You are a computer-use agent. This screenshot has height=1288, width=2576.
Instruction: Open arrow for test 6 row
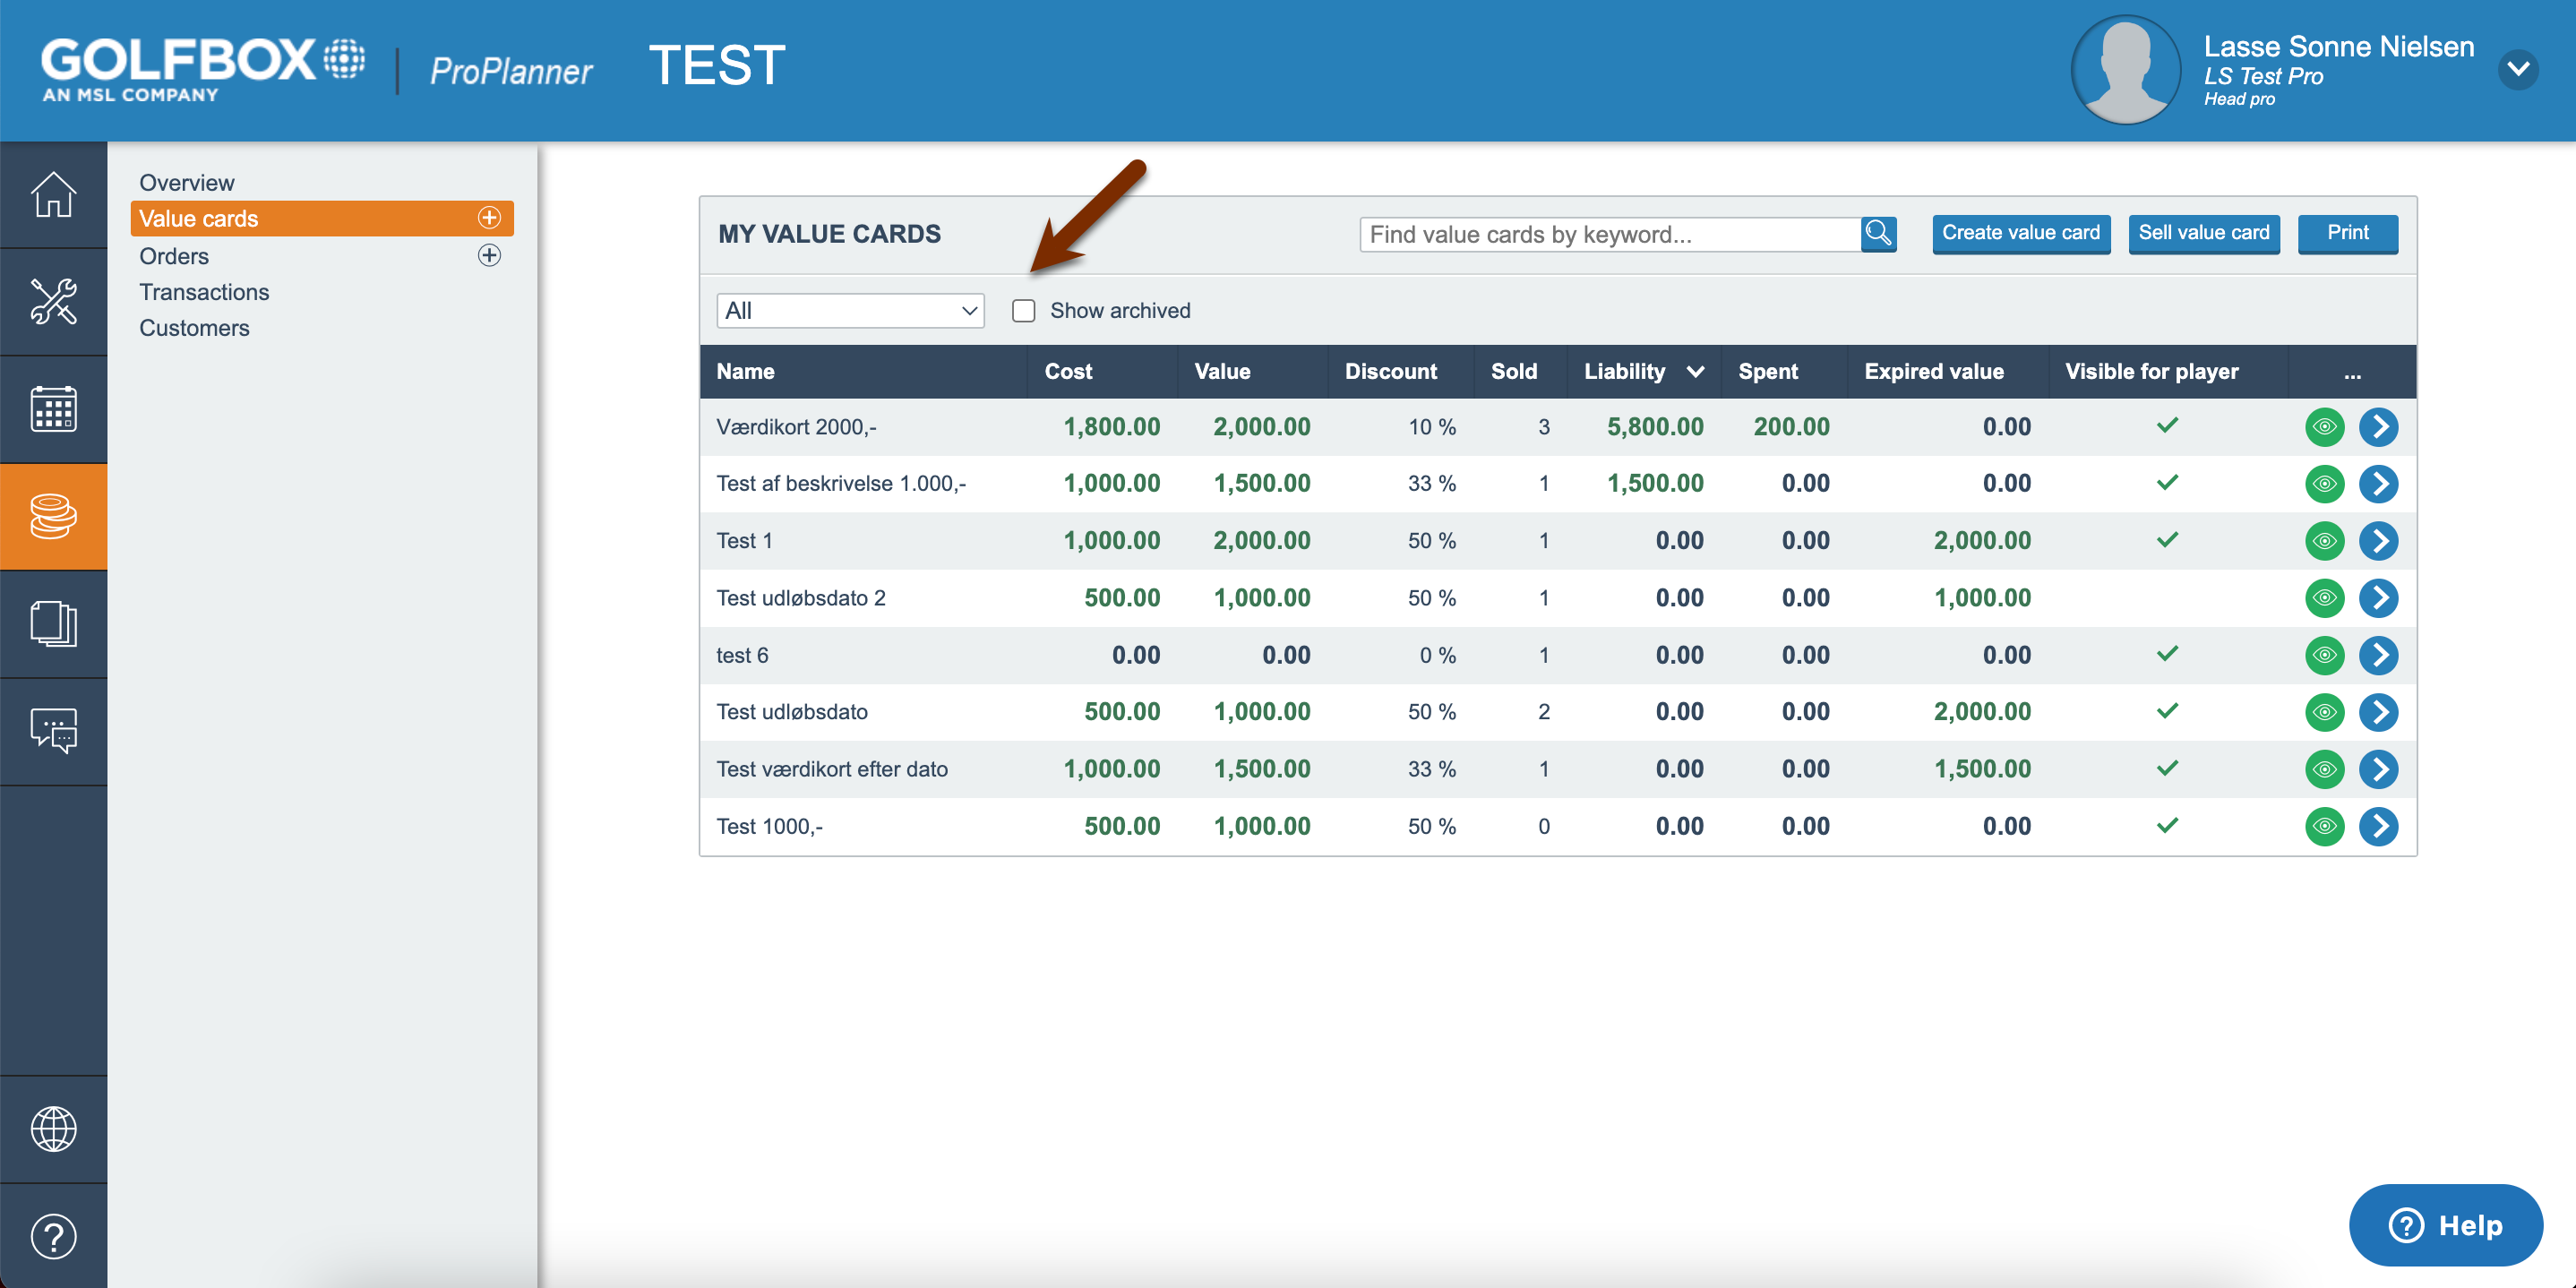click(2378, 655)
